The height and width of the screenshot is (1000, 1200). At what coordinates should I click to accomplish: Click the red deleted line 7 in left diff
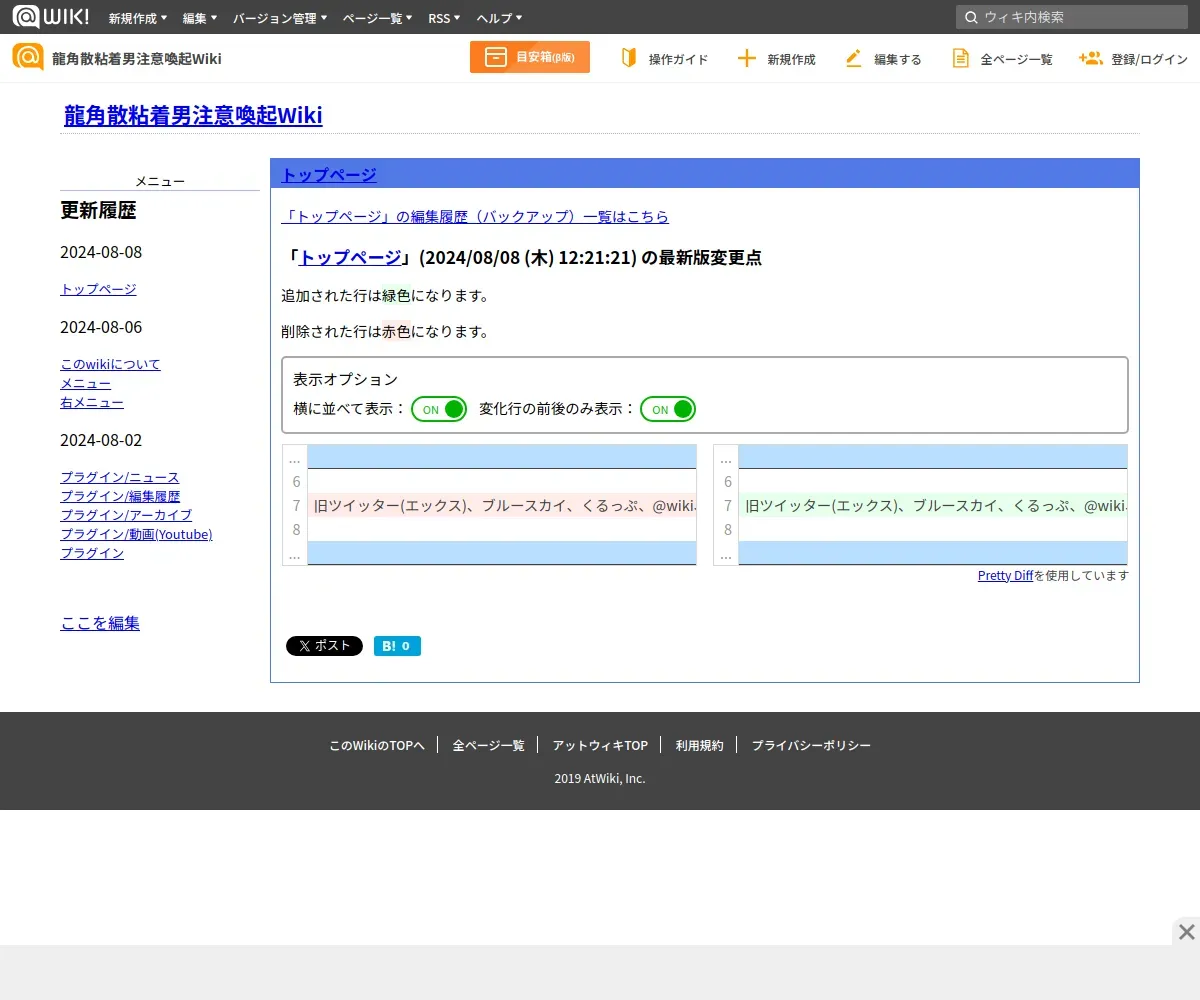coord(501,506)
